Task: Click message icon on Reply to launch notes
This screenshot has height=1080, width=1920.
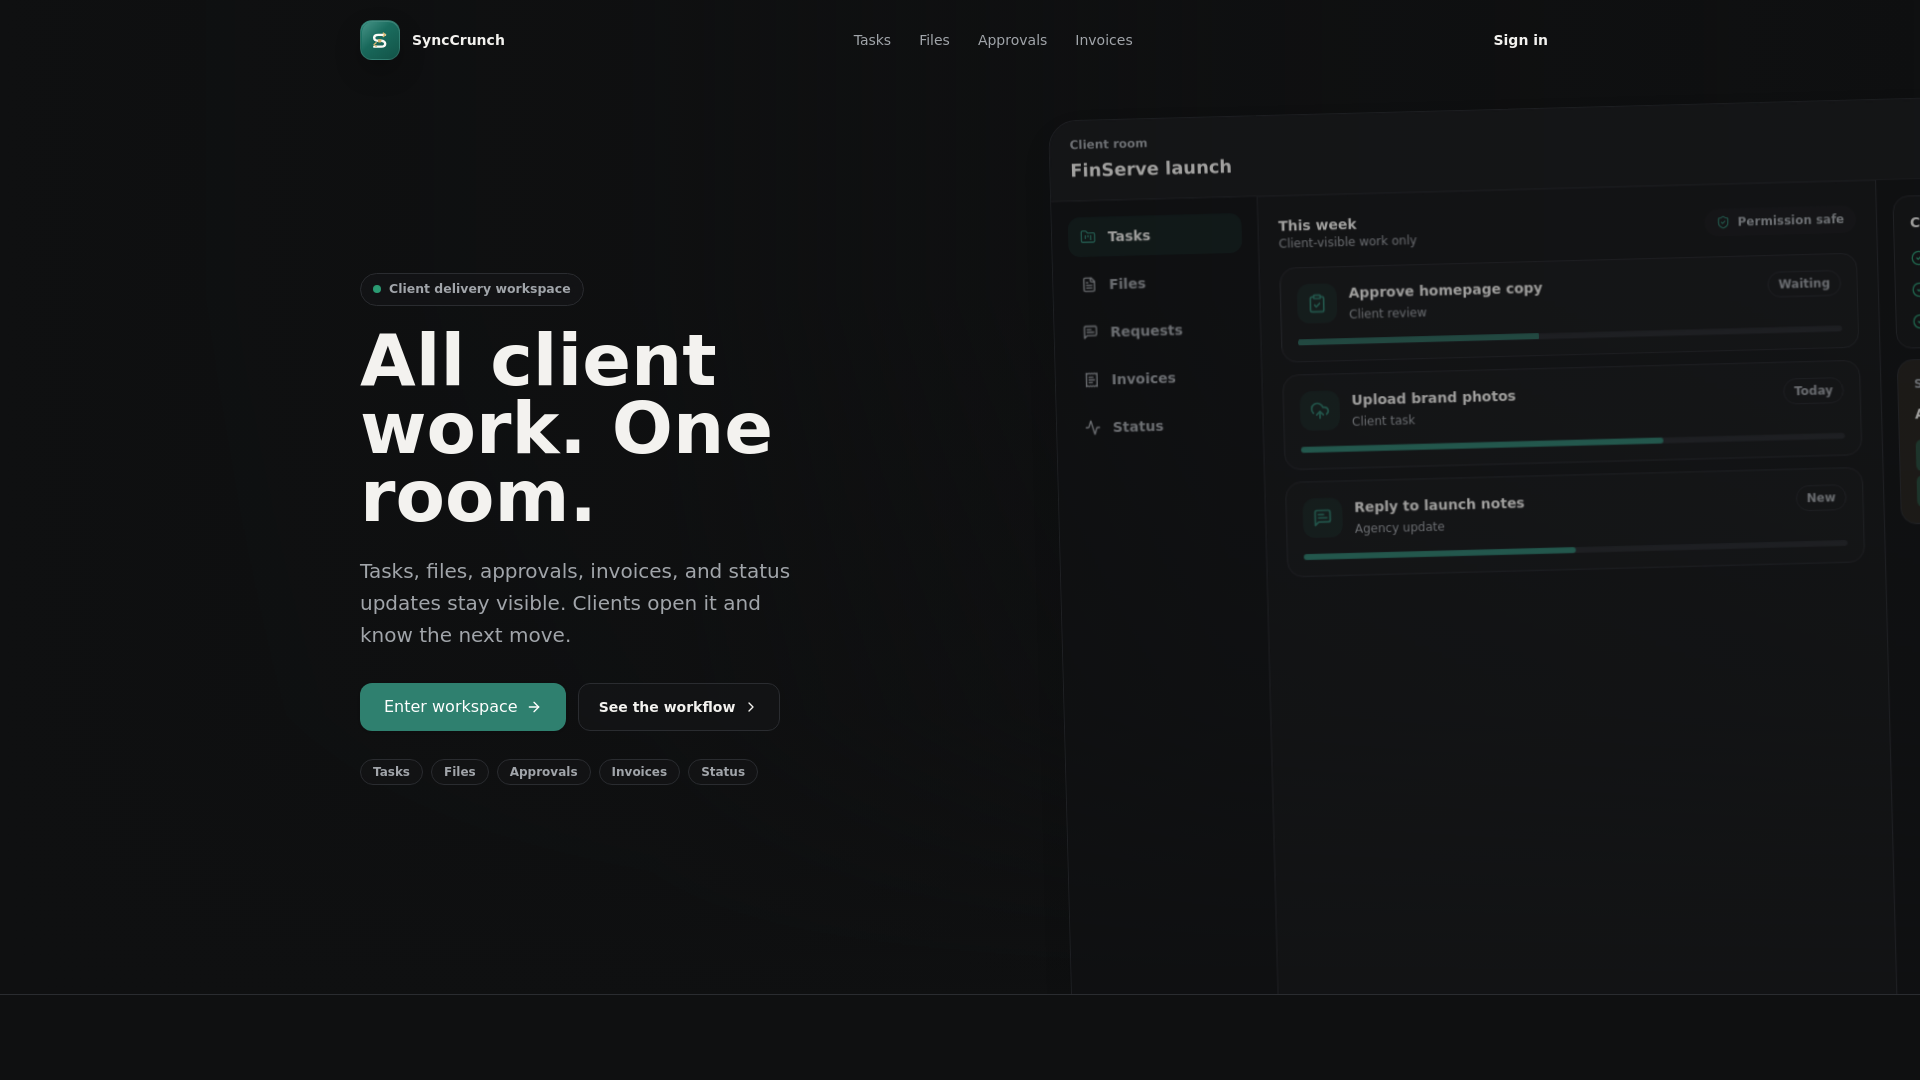Action: pyautogui.click(x=1322, y=517)
